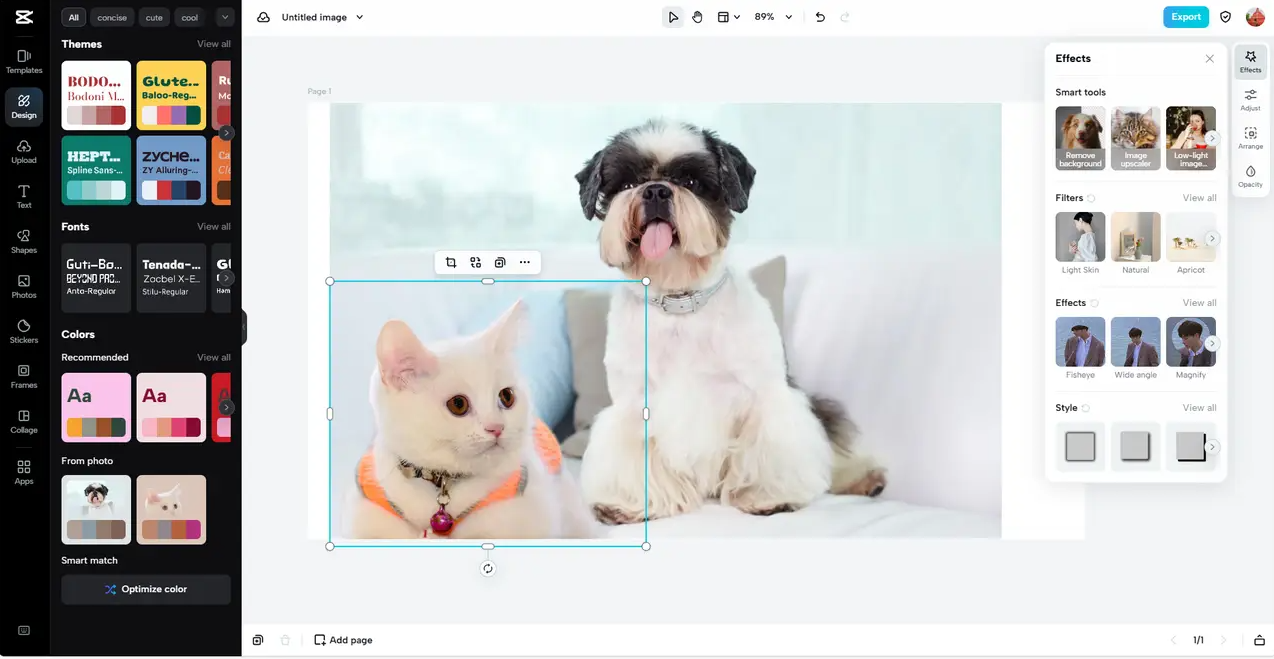The width and height of the screenshot is (1274, 659).
Task: Apply the Spline Sans theme card
Action: click(x=96, y=170)
